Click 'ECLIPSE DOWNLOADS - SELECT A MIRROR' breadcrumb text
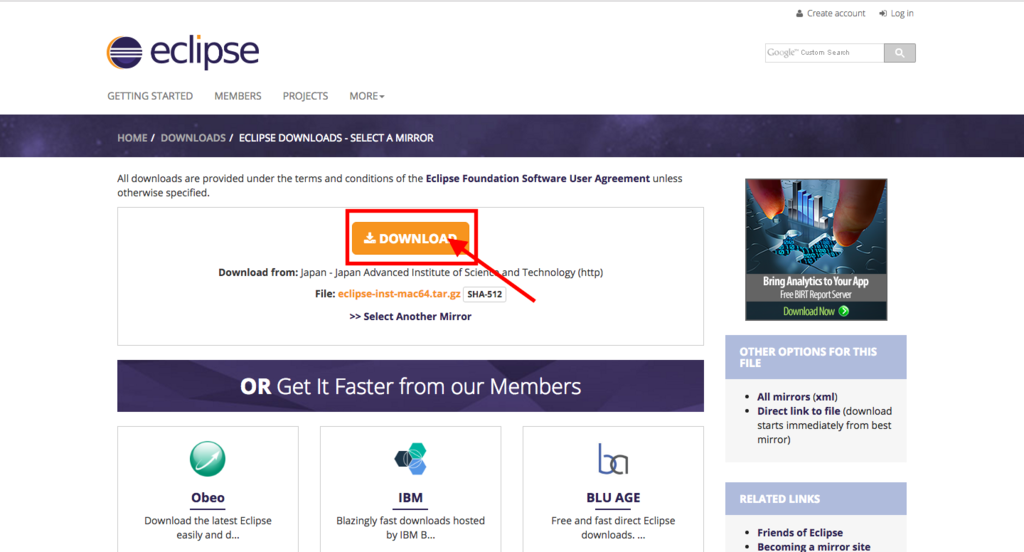 point(336,138)
